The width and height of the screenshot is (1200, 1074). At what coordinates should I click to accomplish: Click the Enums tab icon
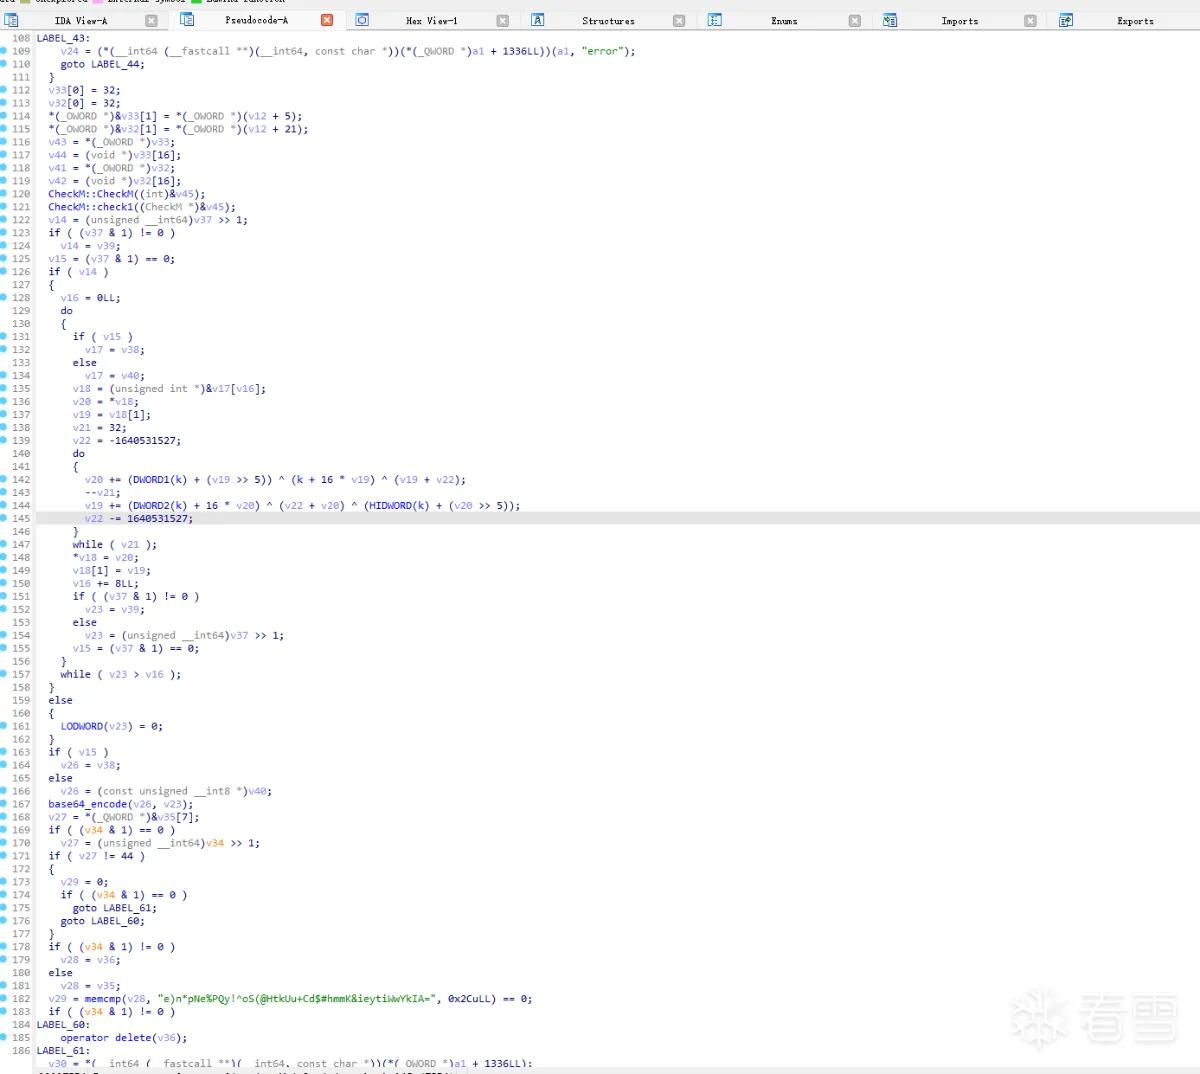point(714,20)
